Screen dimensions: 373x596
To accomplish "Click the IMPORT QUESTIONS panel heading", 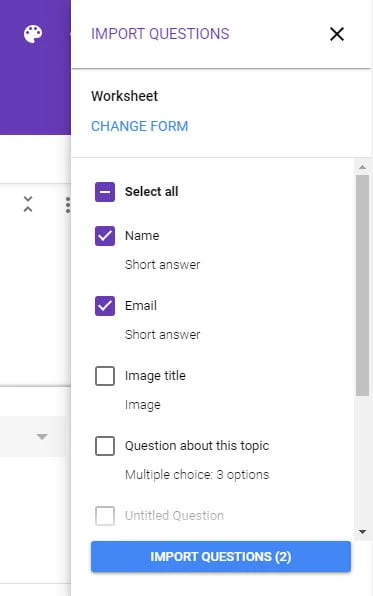I will (160, 34).
